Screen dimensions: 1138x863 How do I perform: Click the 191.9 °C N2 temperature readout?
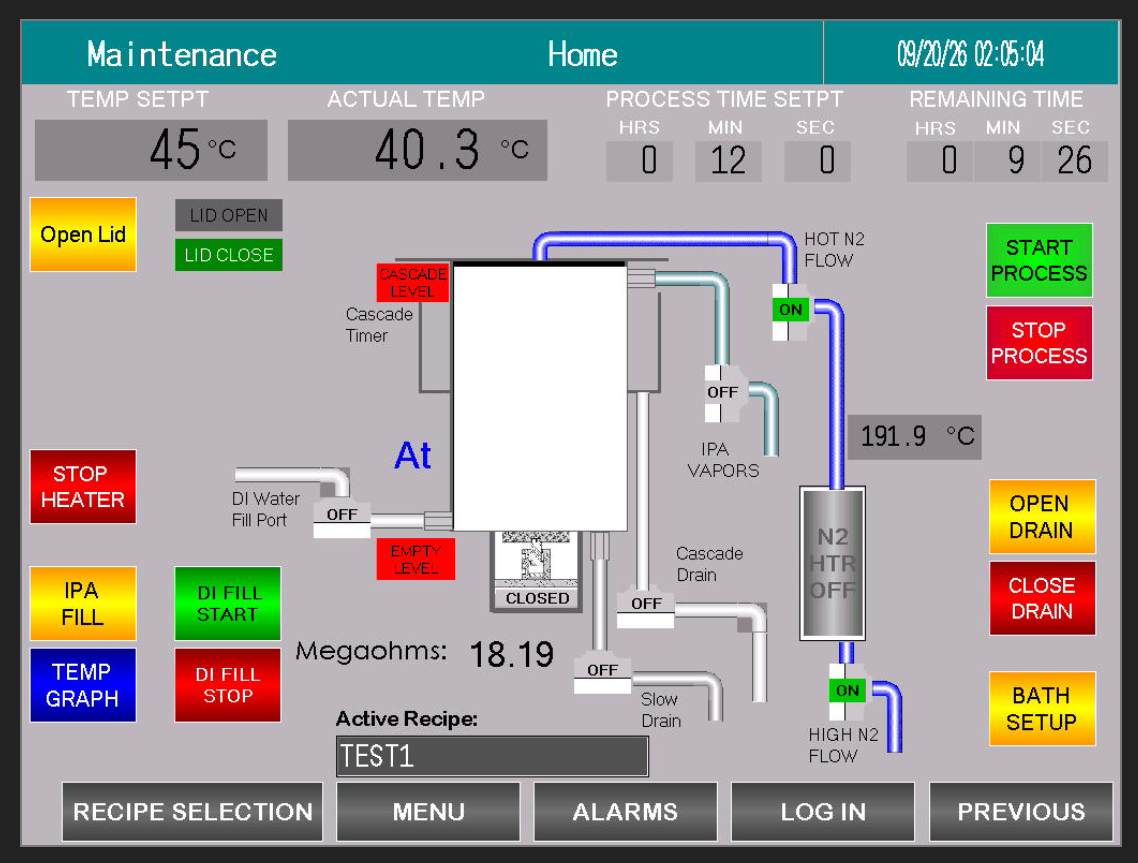pyautogui.click(x=914, y=437)
